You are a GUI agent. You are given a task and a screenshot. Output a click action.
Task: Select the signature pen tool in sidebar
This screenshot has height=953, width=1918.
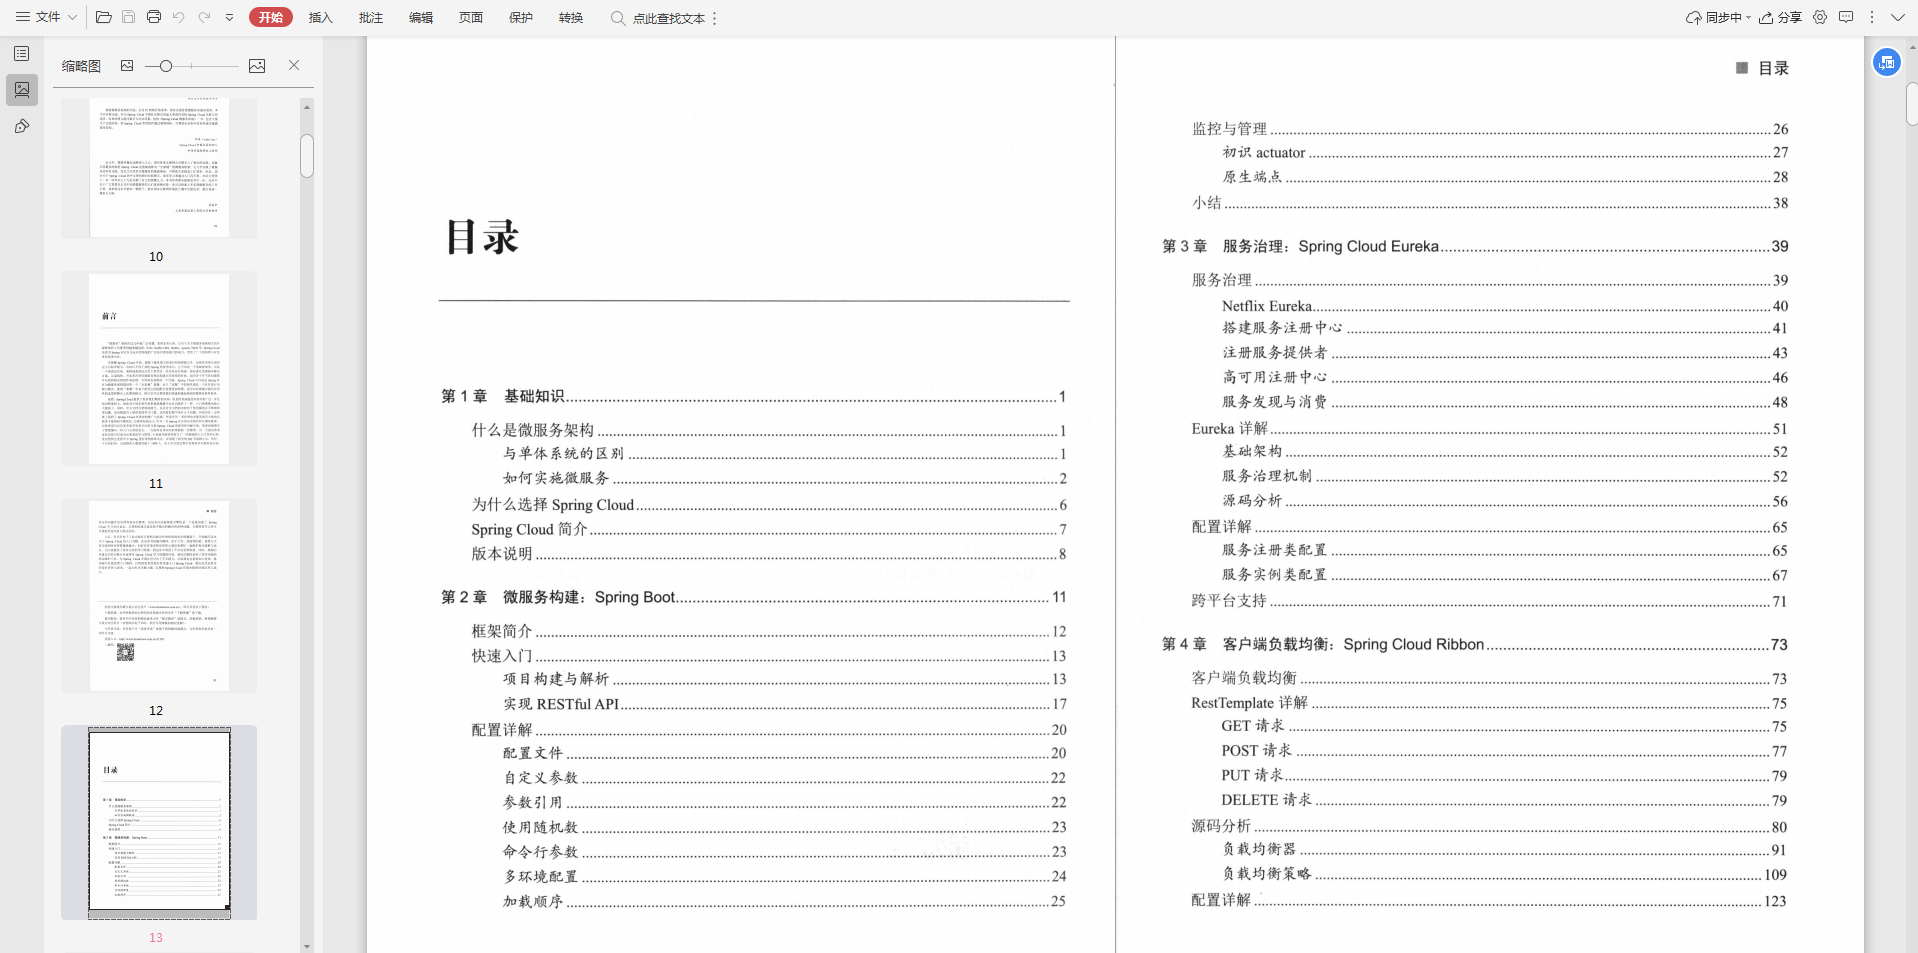[x=22, y=127]
